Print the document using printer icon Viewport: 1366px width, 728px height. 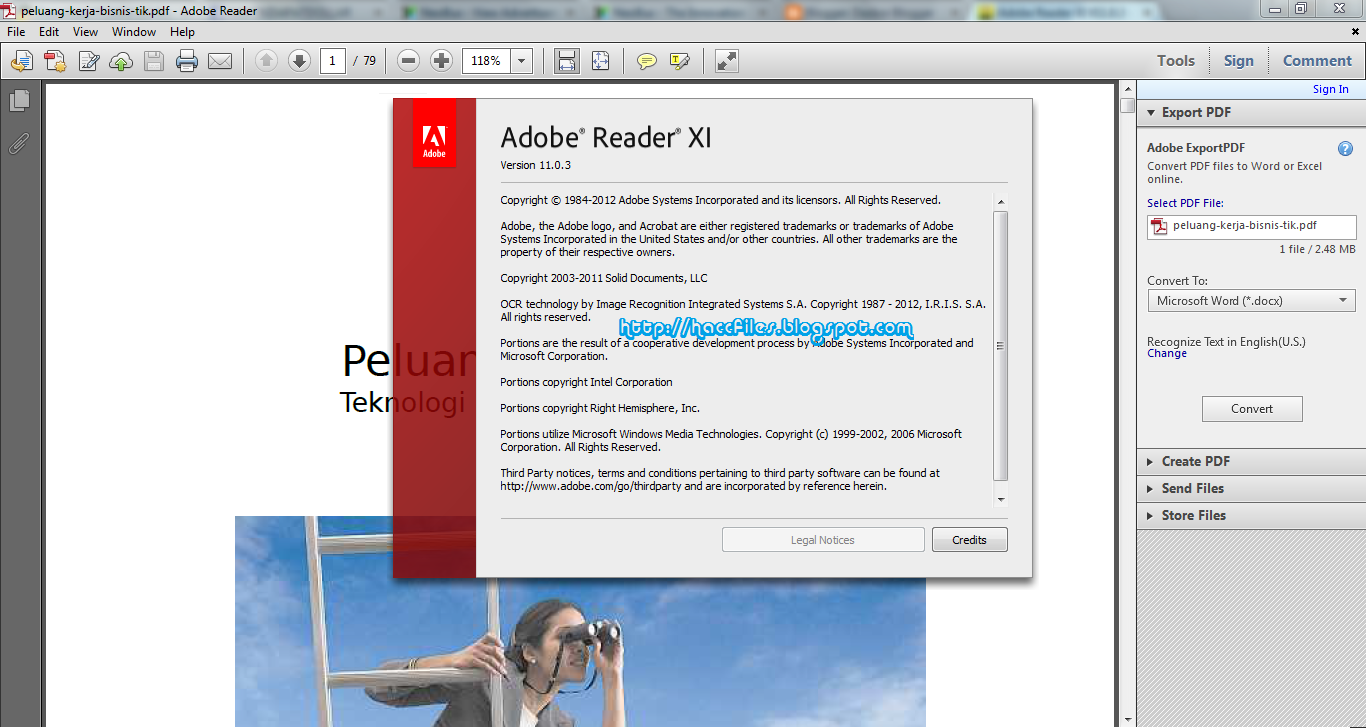(x=187, y=61)
